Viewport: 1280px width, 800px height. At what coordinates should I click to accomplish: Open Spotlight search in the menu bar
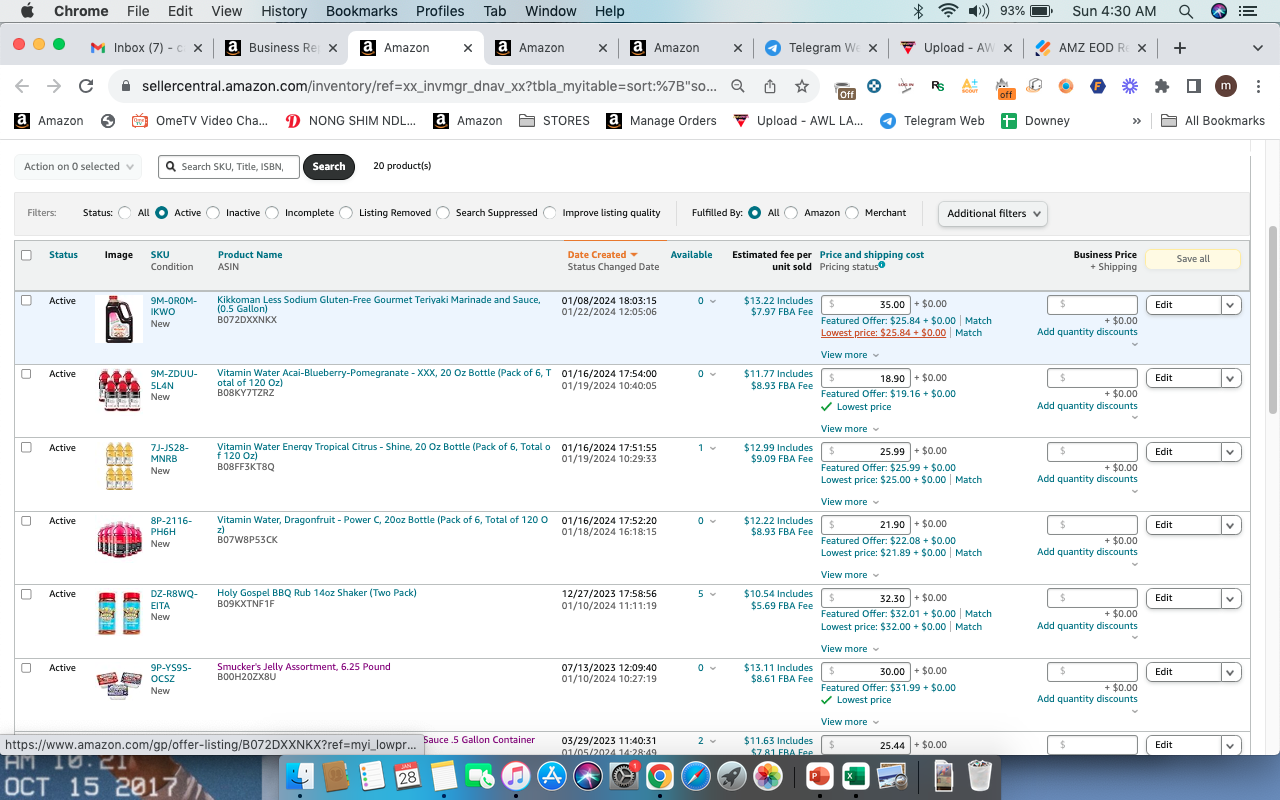(1185, 11)
